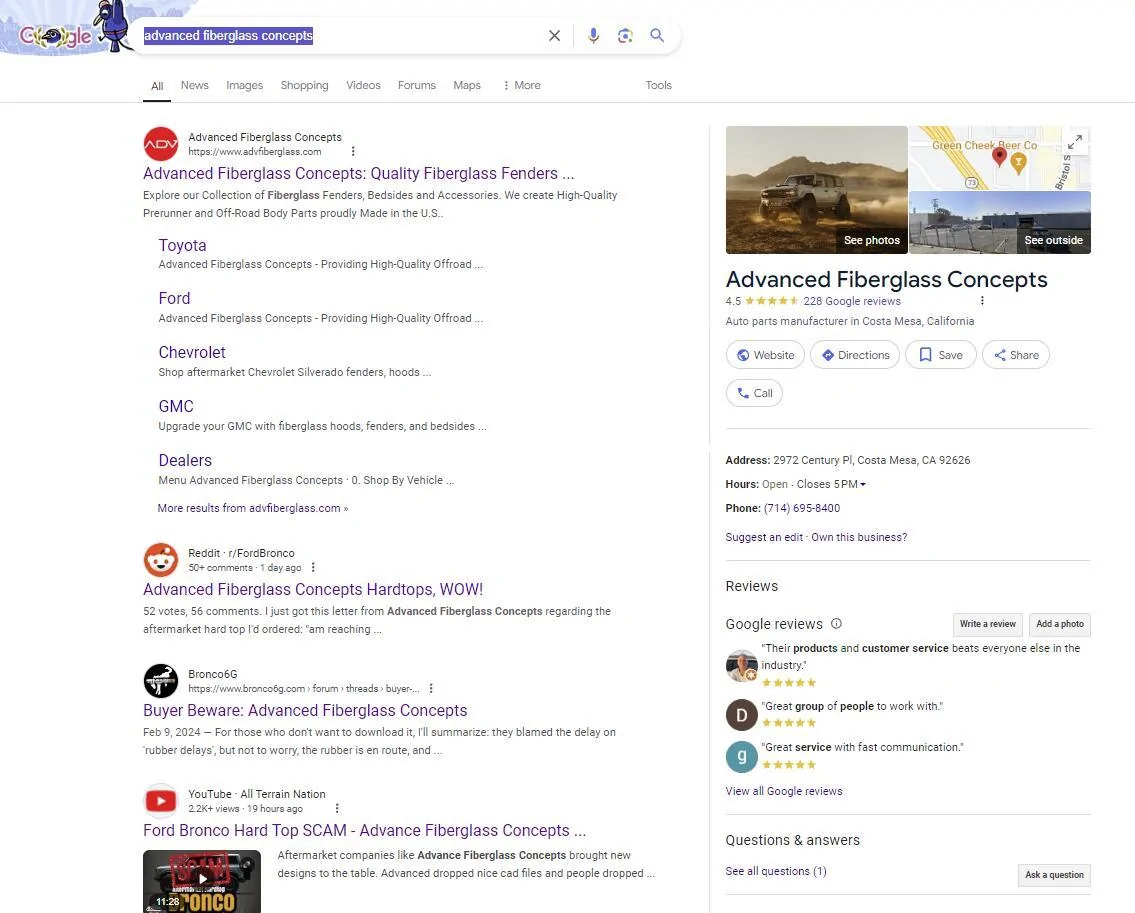
Task: Click the magnifying glass search icon
Action: [x=657, y=35]
